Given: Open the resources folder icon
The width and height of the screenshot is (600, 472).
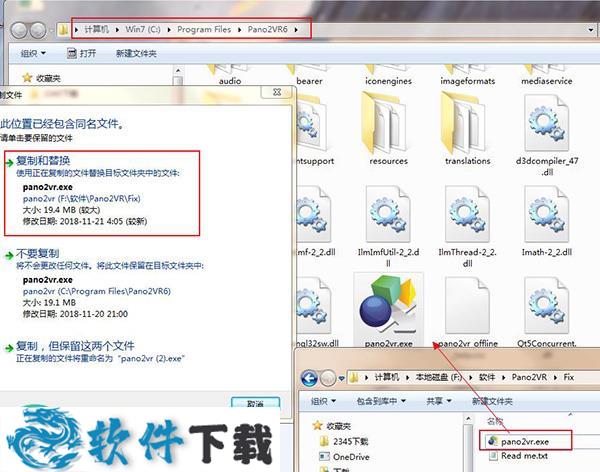Looking at the screenshot, I should point(385,123).
